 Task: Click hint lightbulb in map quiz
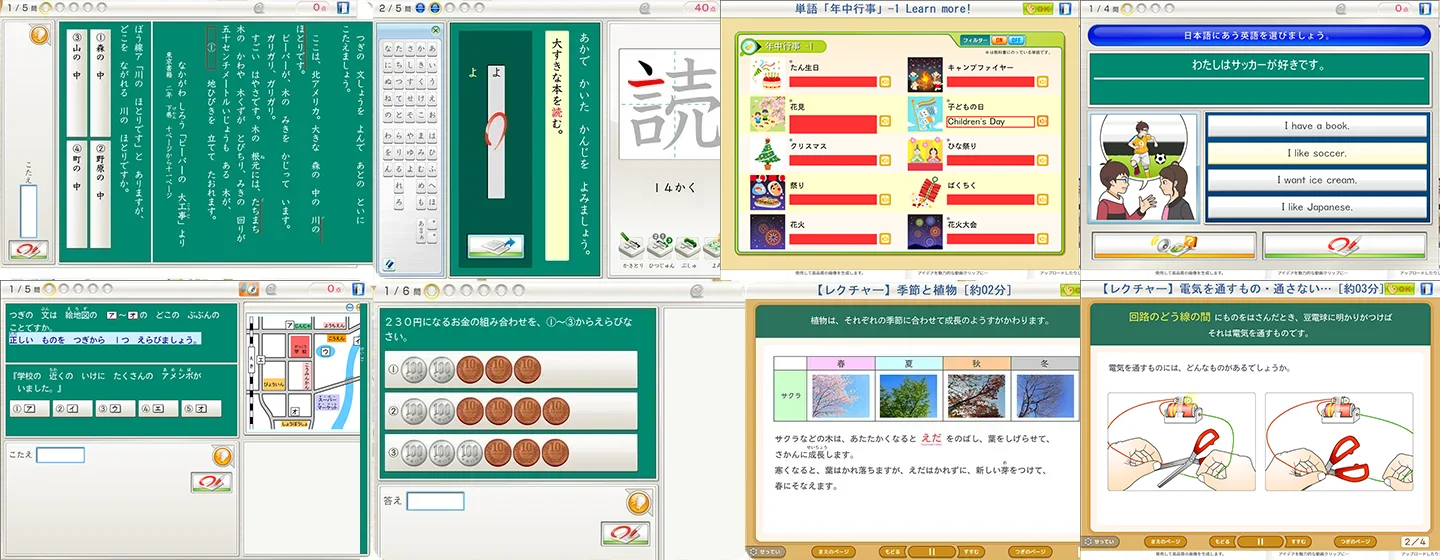pyautogui.click(x=223, y=456)
